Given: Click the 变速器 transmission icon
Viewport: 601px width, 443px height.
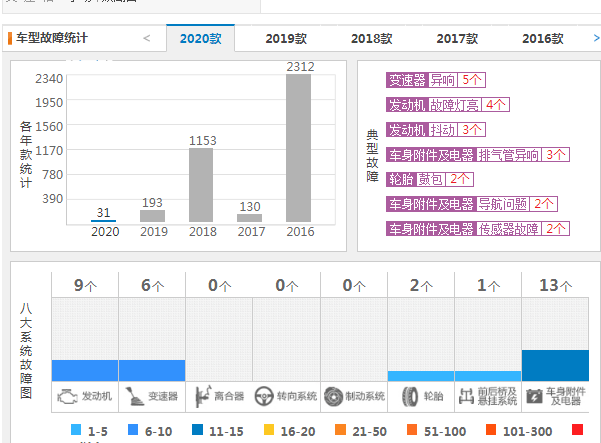Looking at the screenshot, I should pos(135,396).
